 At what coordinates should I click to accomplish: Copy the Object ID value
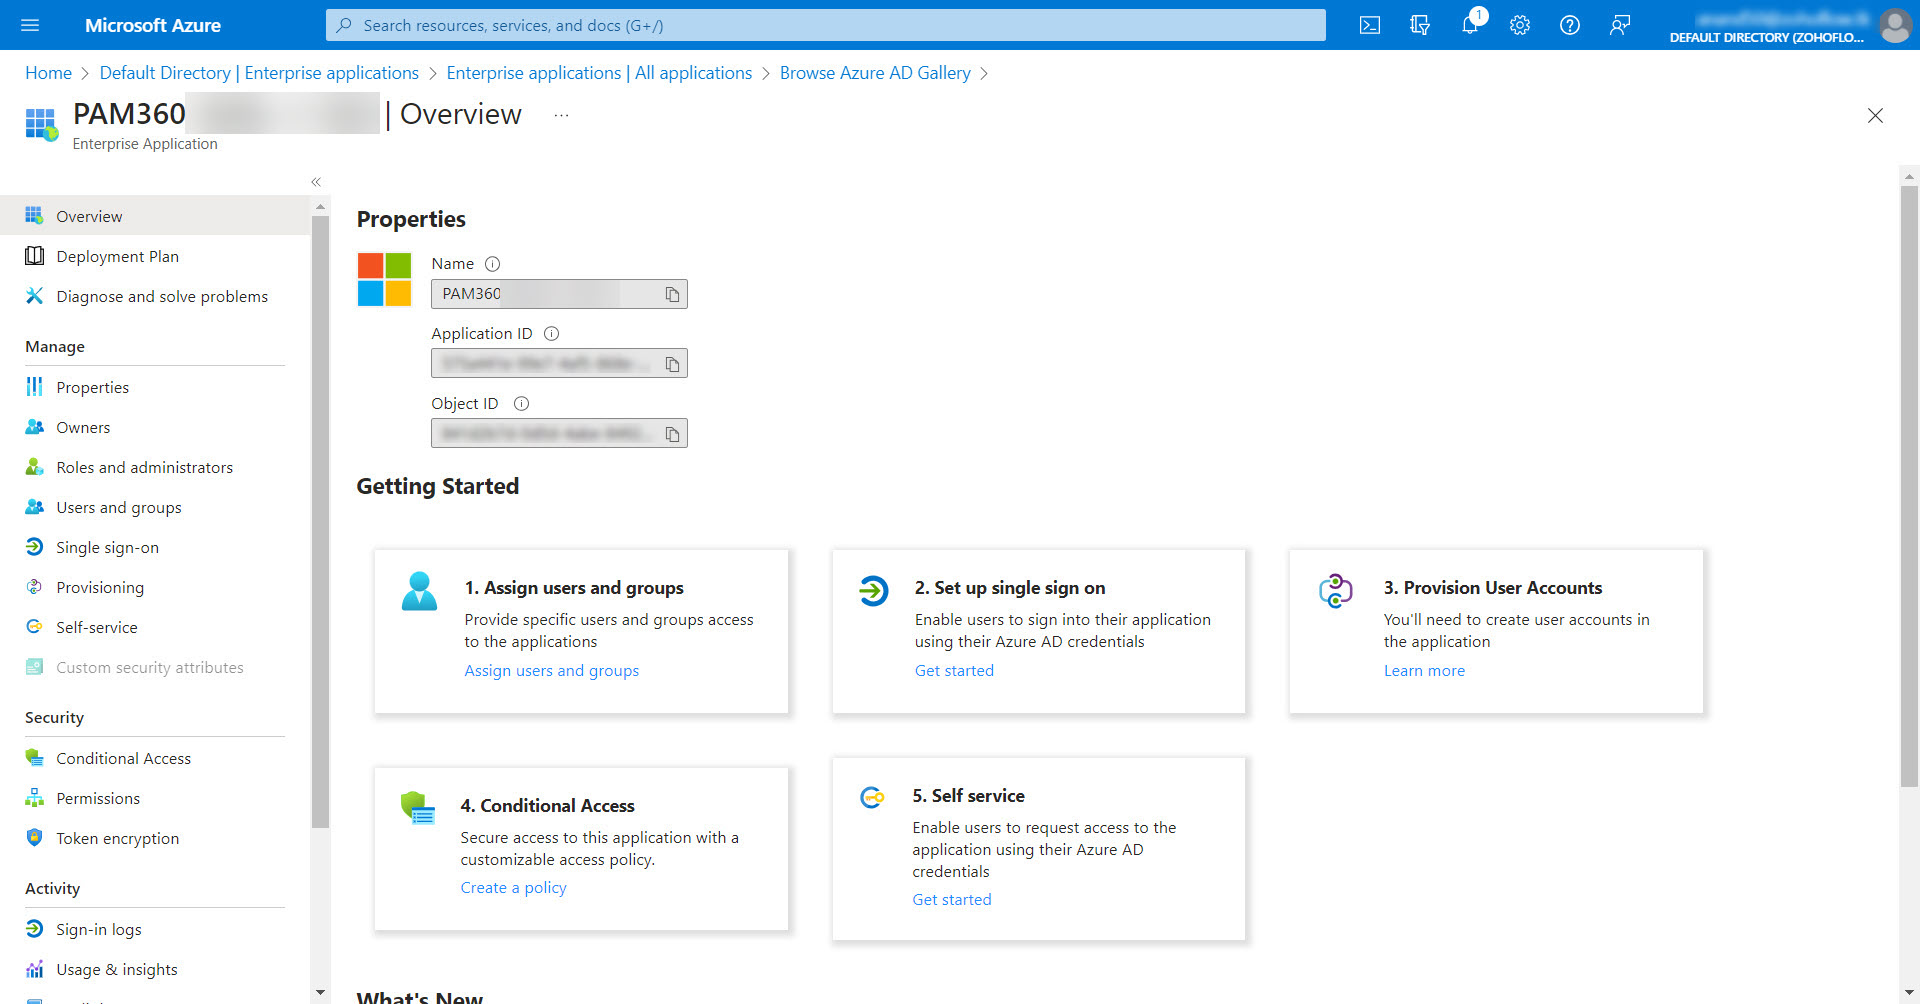(673, 433)
